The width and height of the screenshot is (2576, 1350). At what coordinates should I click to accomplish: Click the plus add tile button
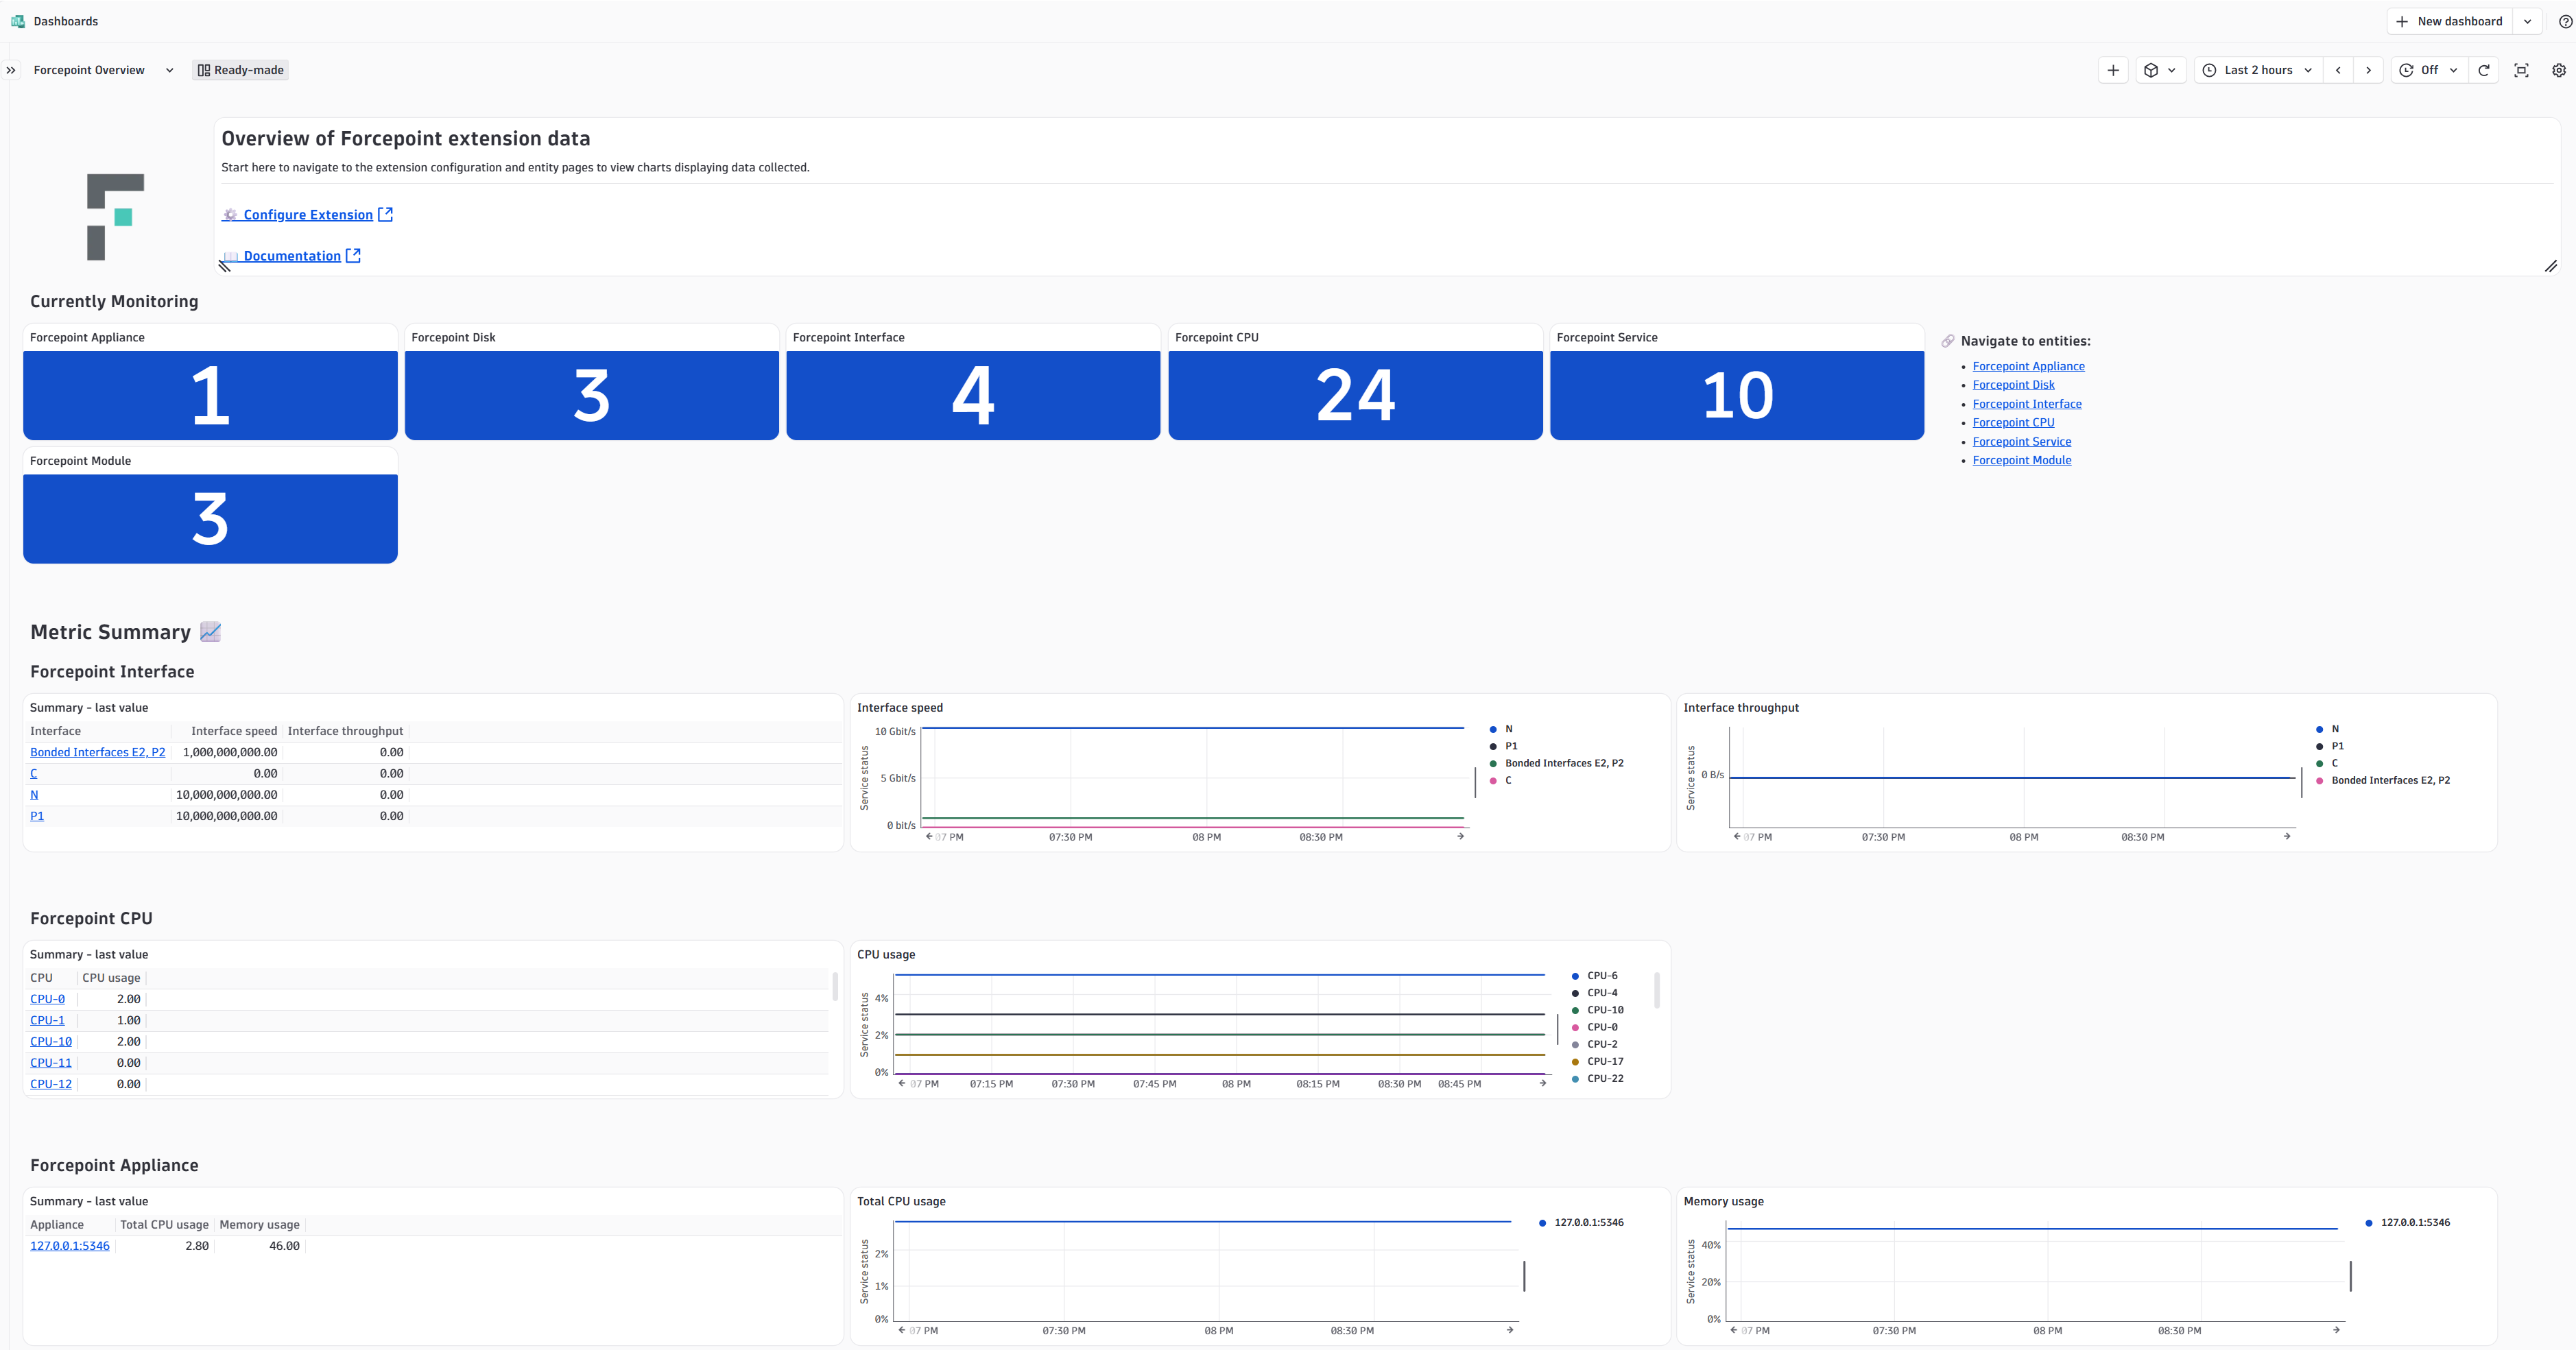click(2113, 70)
